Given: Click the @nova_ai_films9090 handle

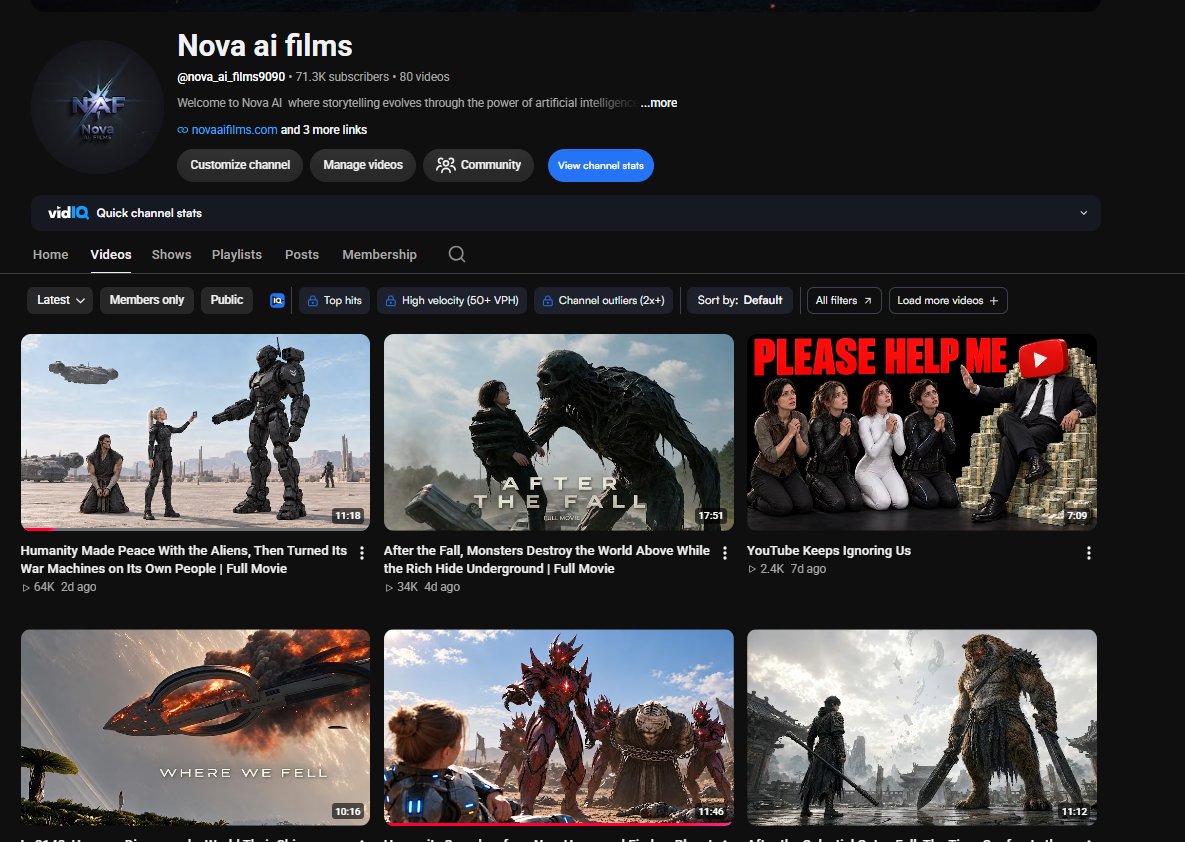Looking at the screenshot, I should click(x=231, y=77).
